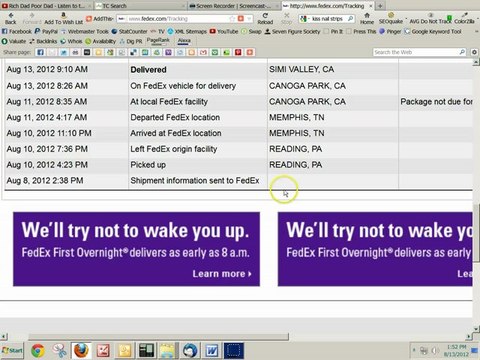Select the fedex.com/Tracking tab
The height and width of the screenshot is (360, 480).
[327, 6]
